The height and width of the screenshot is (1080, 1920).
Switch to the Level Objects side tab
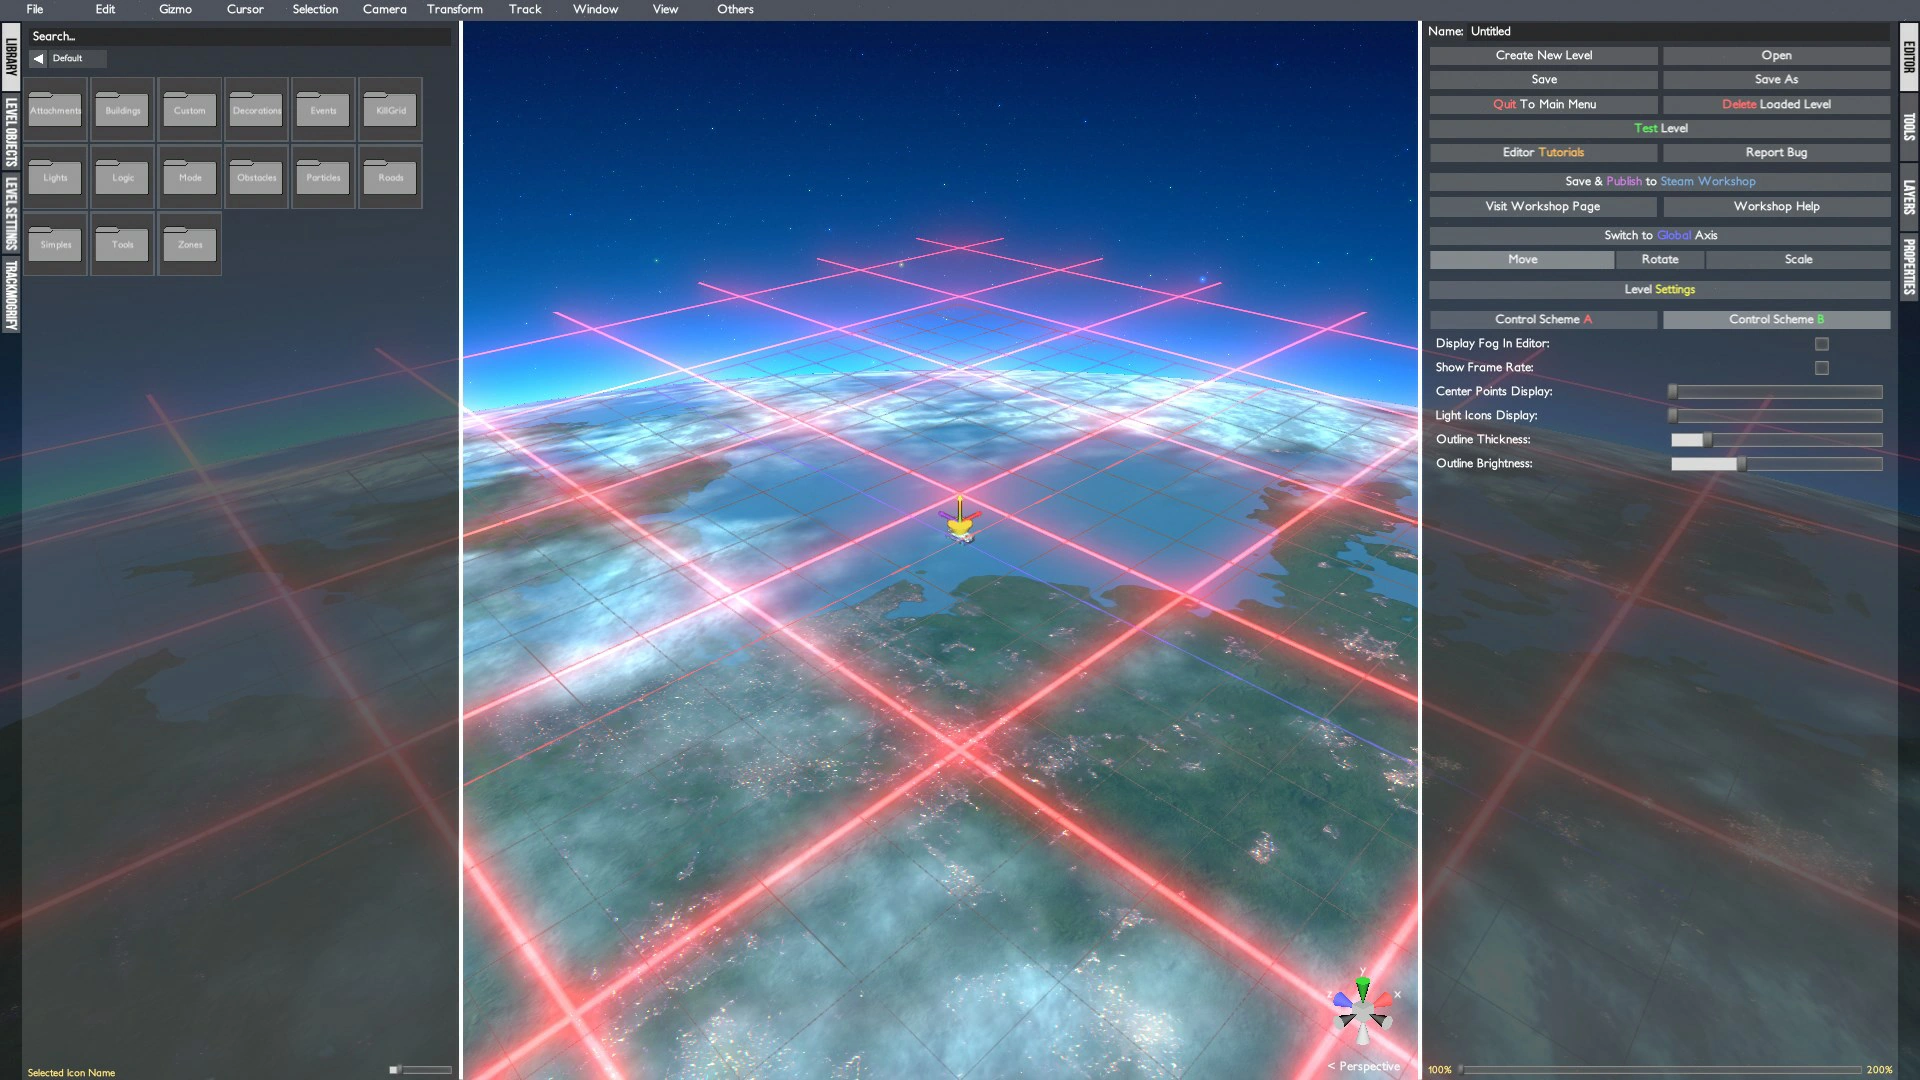tap(11, 131)
